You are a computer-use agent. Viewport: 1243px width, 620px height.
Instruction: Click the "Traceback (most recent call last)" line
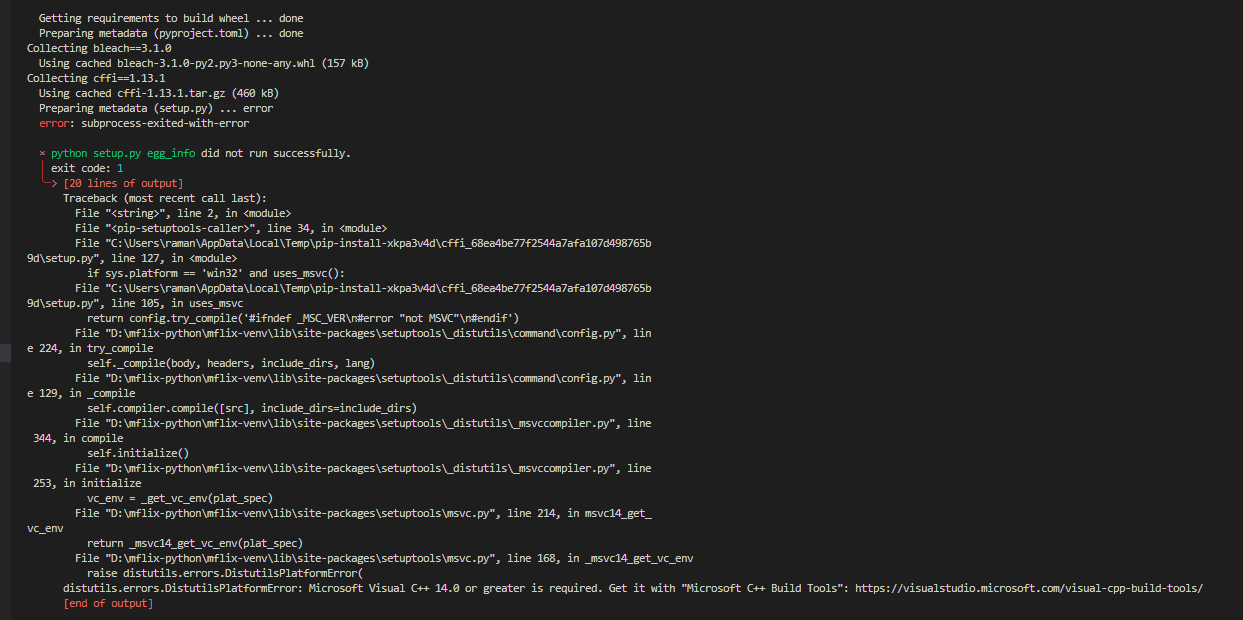click(165, 198)
